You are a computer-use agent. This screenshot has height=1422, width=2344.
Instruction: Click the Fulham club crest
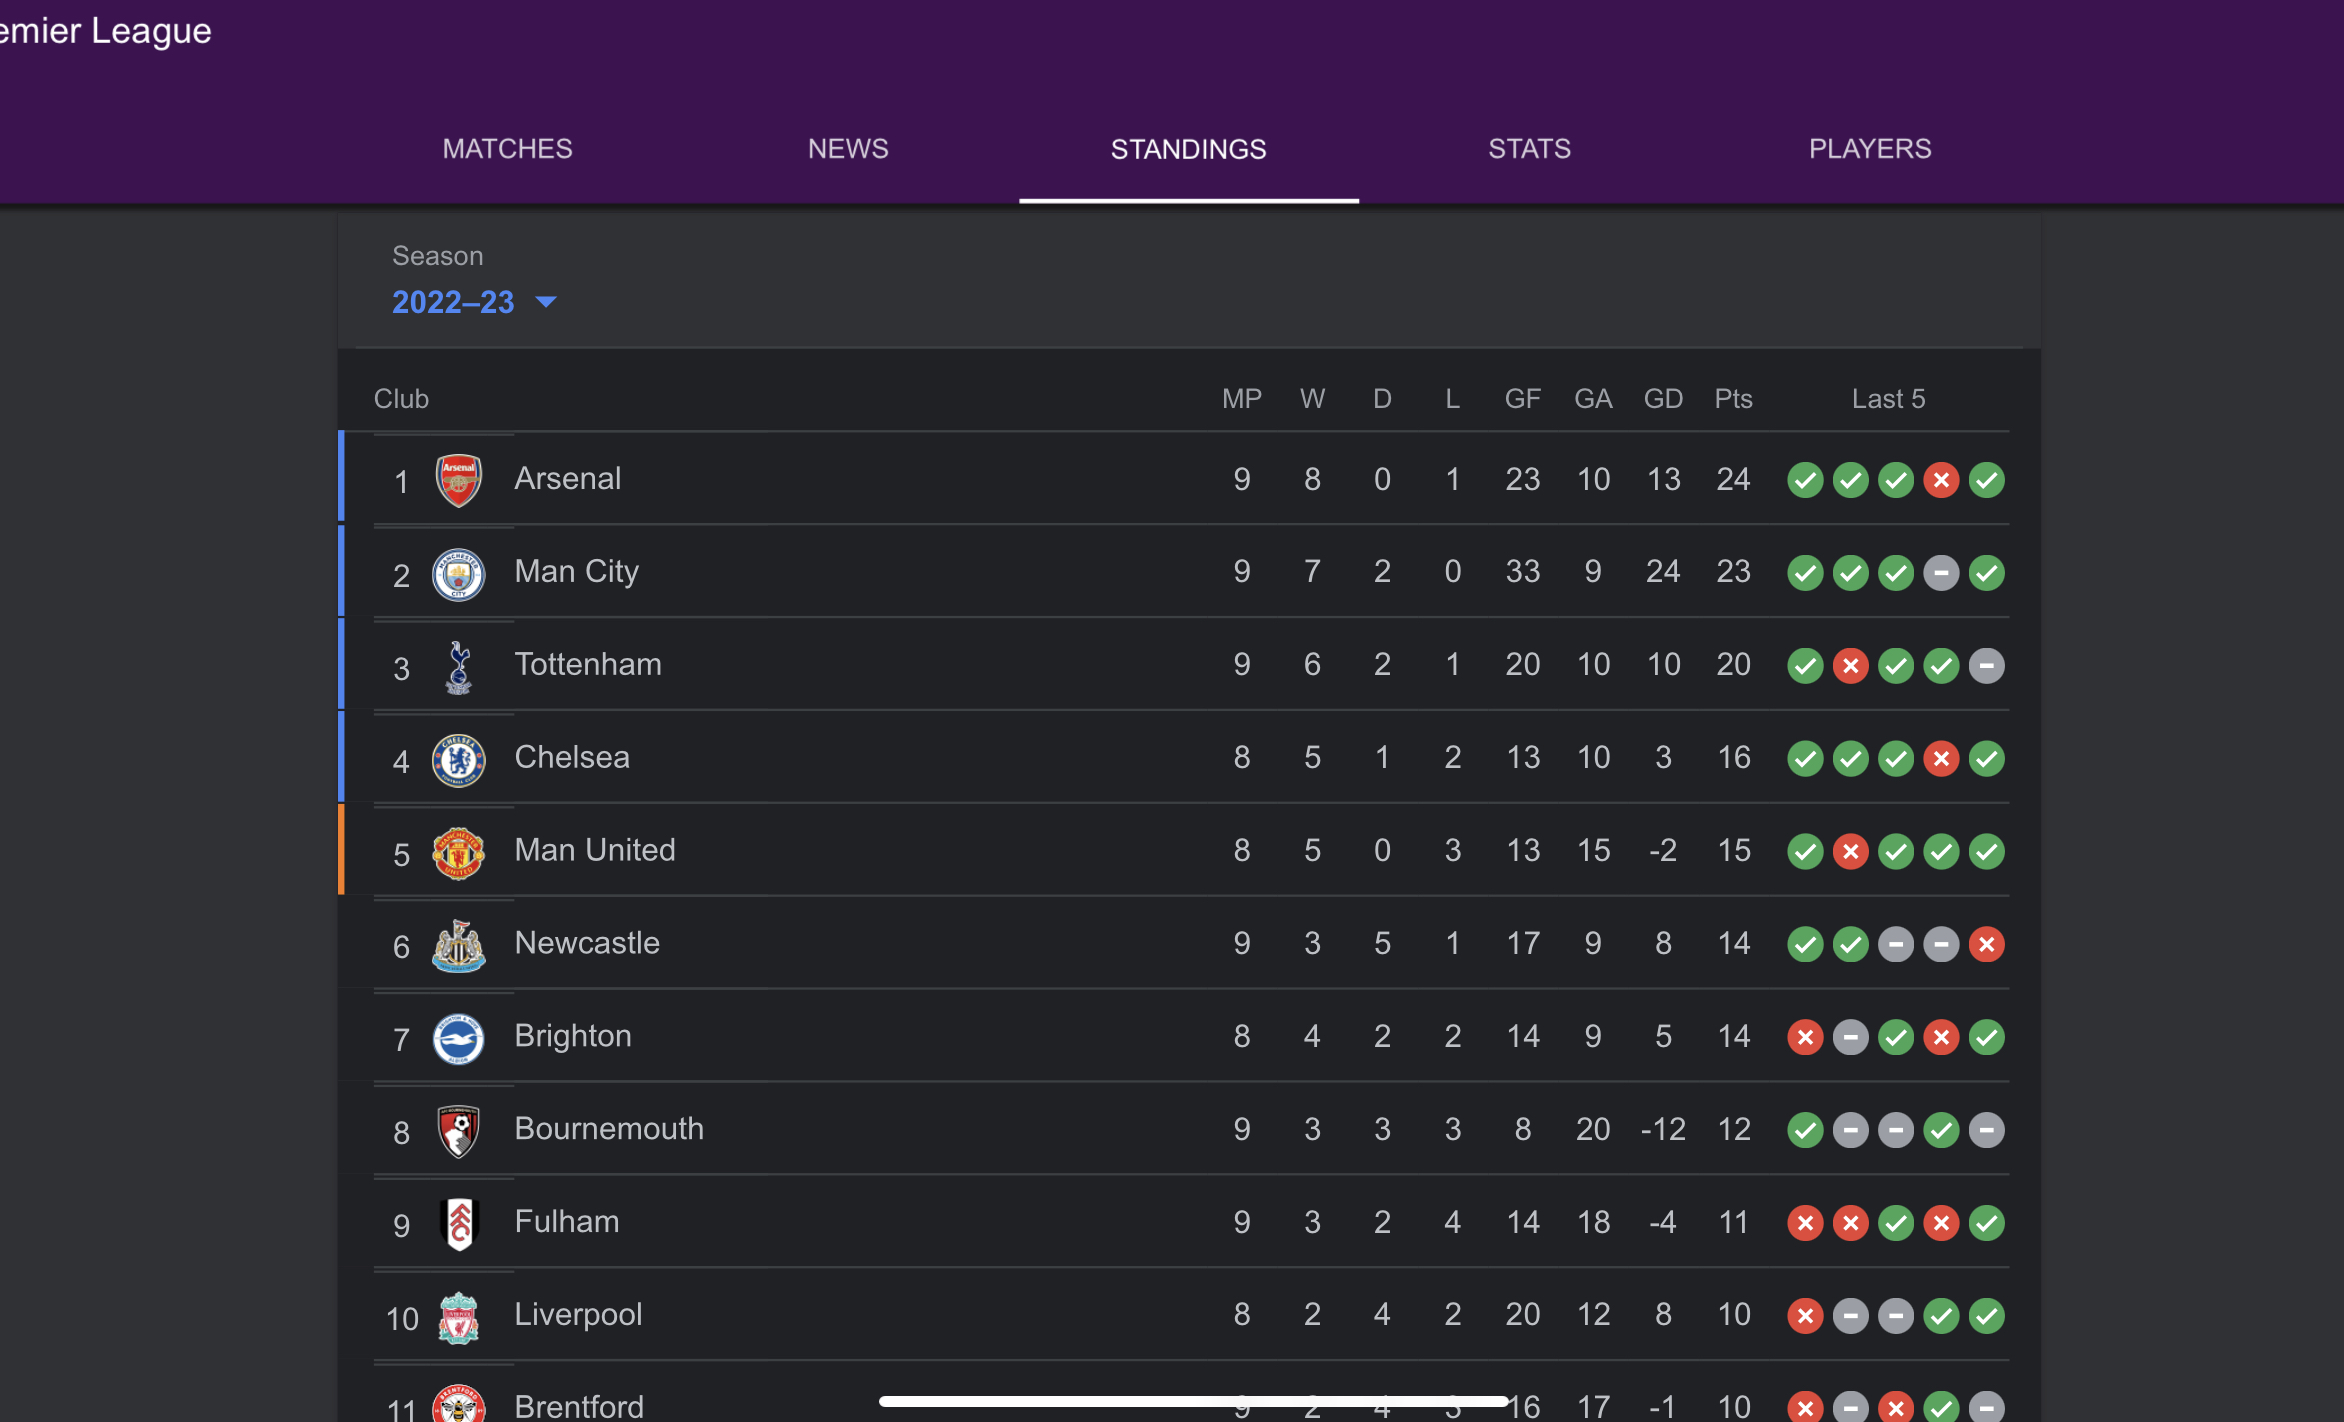point(459,1224)
